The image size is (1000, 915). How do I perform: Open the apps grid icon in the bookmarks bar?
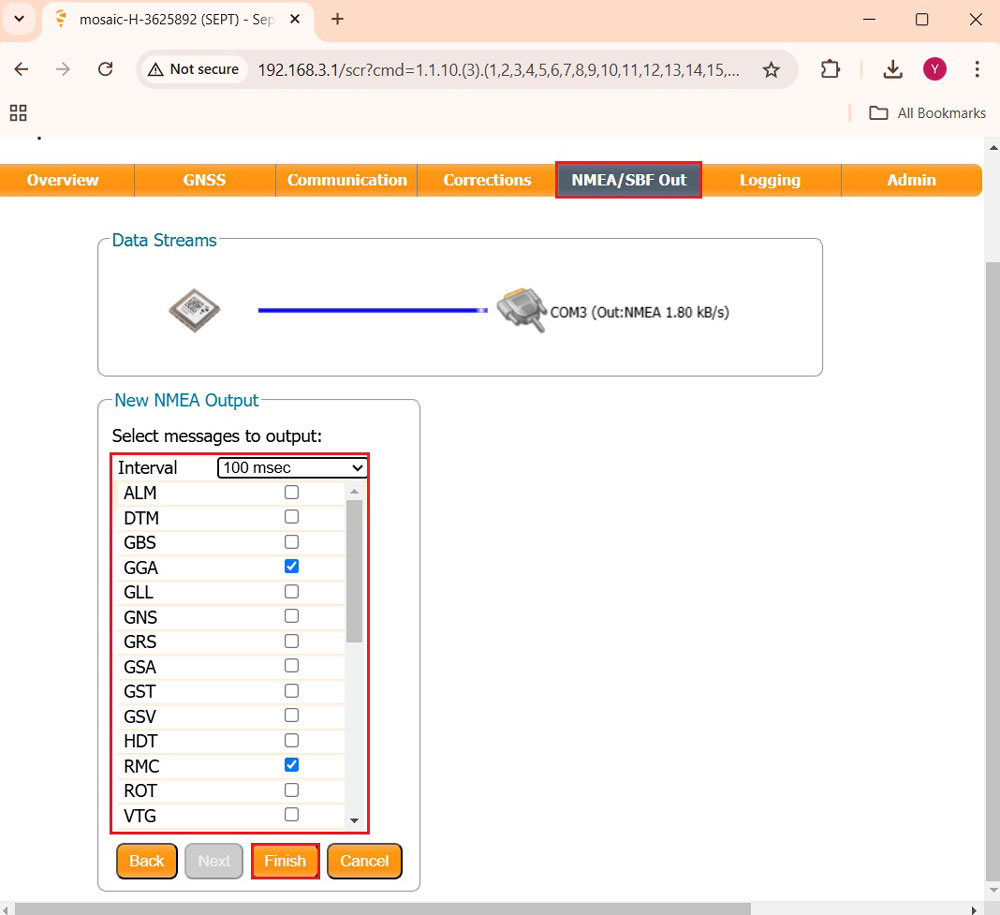tap(18, 113)
